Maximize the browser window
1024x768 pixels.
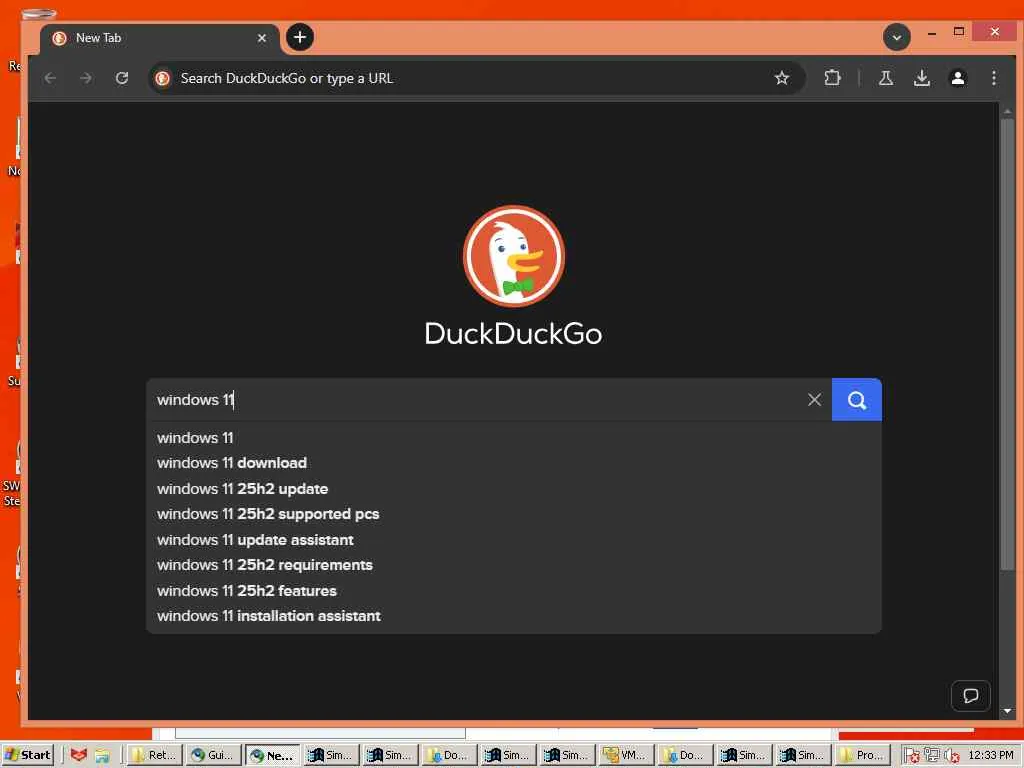click(x=959, y=31)
